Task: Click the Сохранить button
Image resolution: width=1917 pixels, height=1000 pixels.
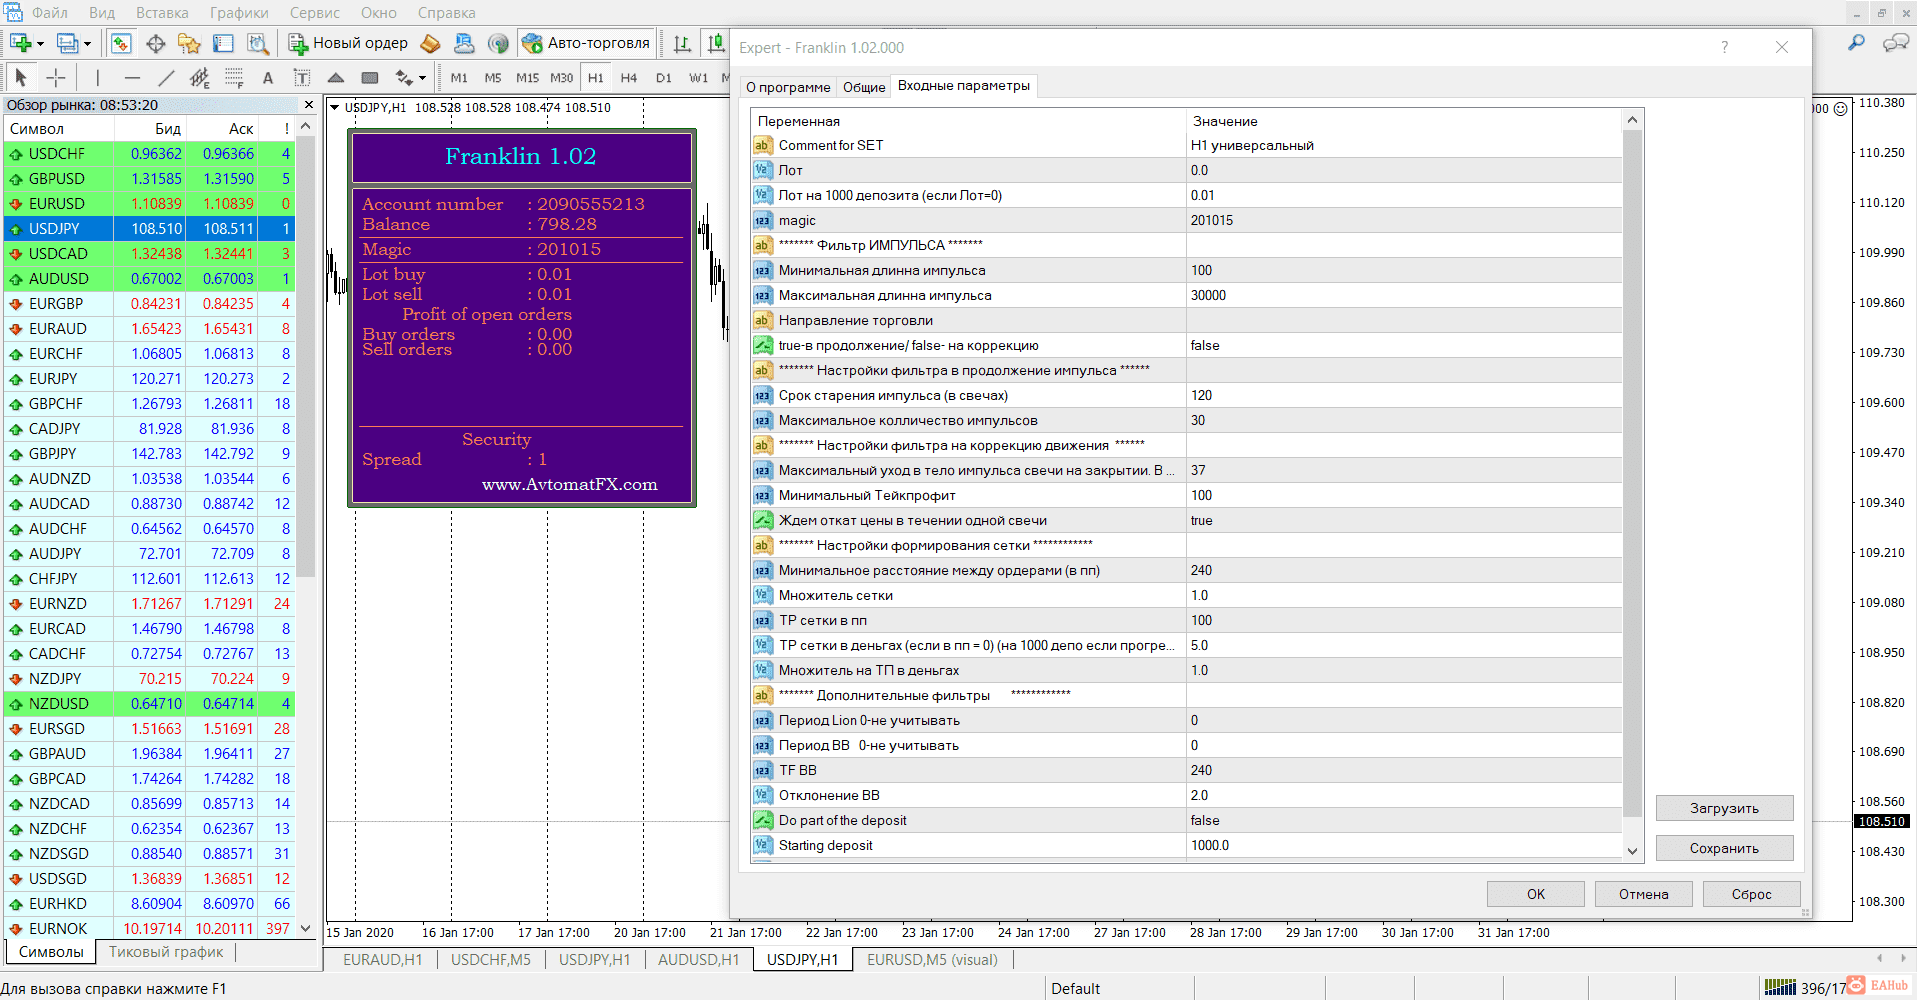Action: coord(1725,848)
